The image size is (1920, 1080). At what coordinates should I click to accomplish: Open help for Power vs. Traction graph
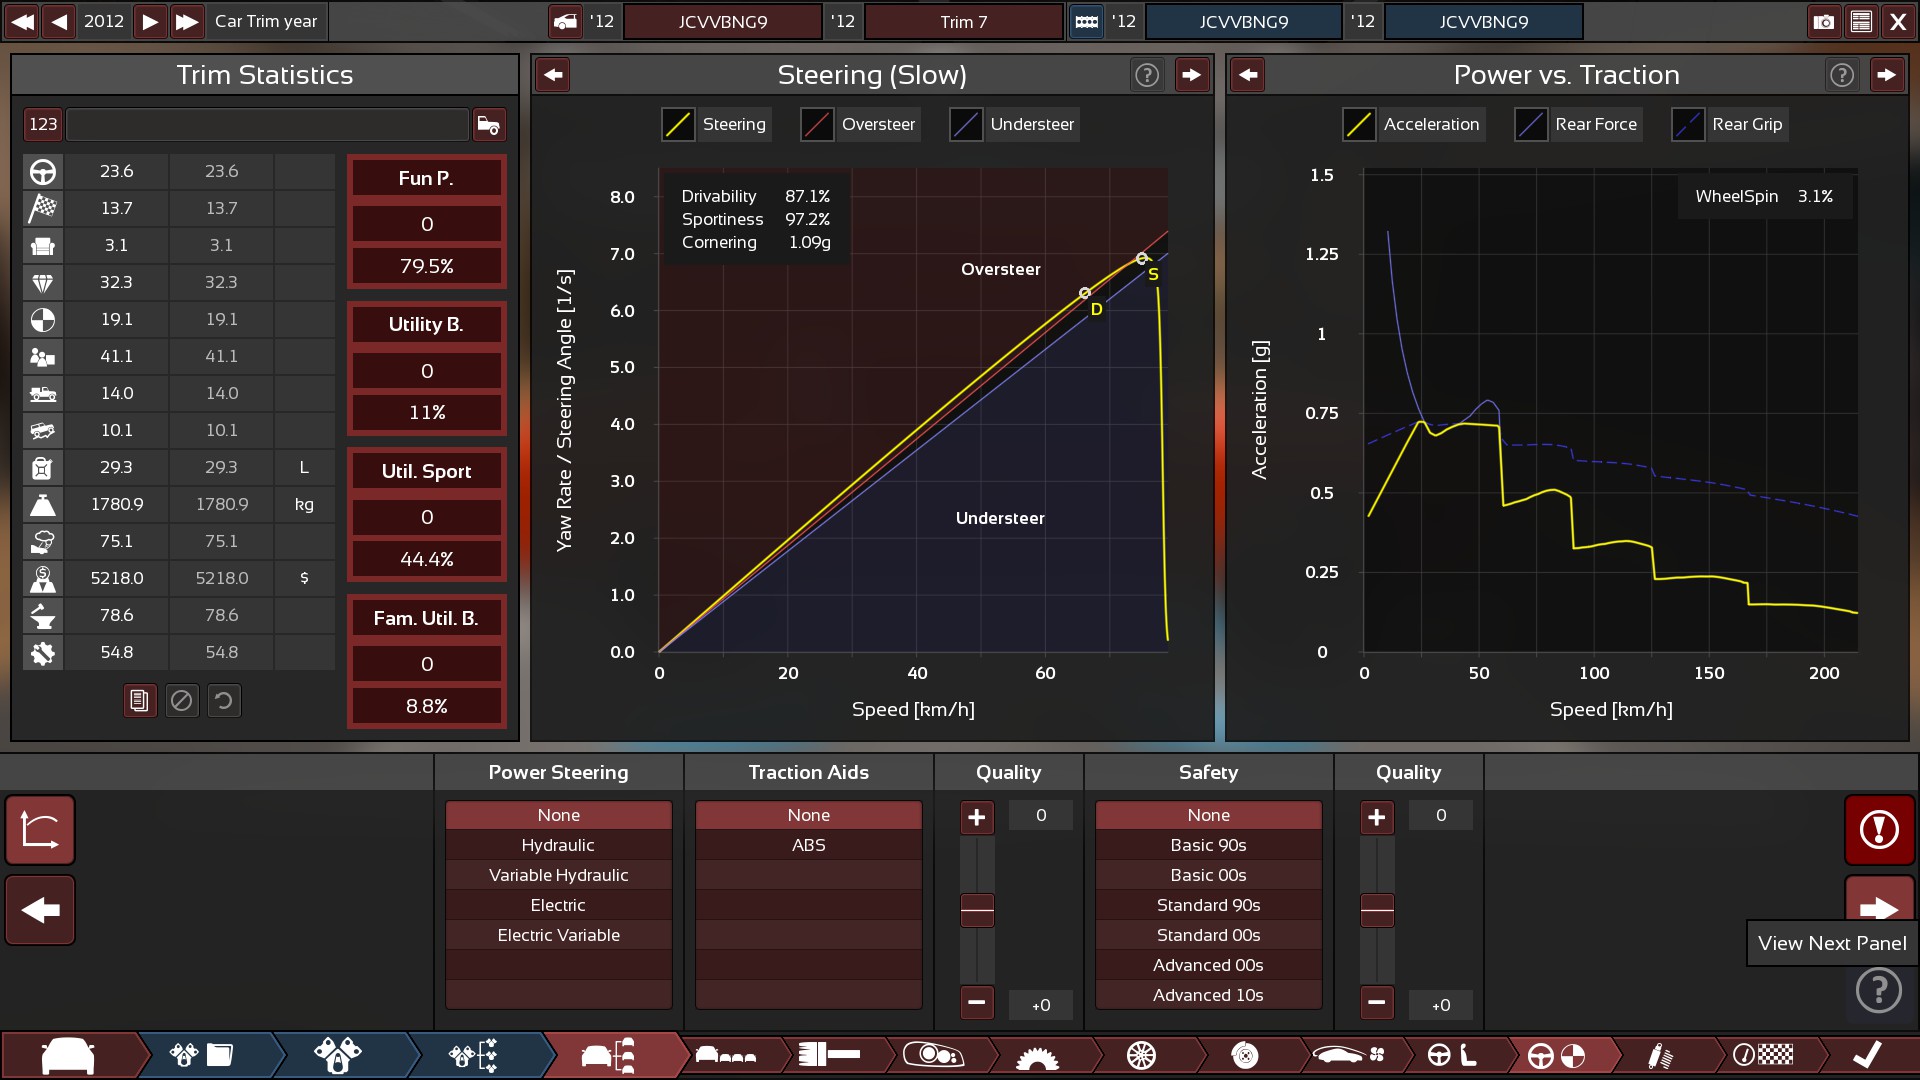click(x=1842, y=75)
